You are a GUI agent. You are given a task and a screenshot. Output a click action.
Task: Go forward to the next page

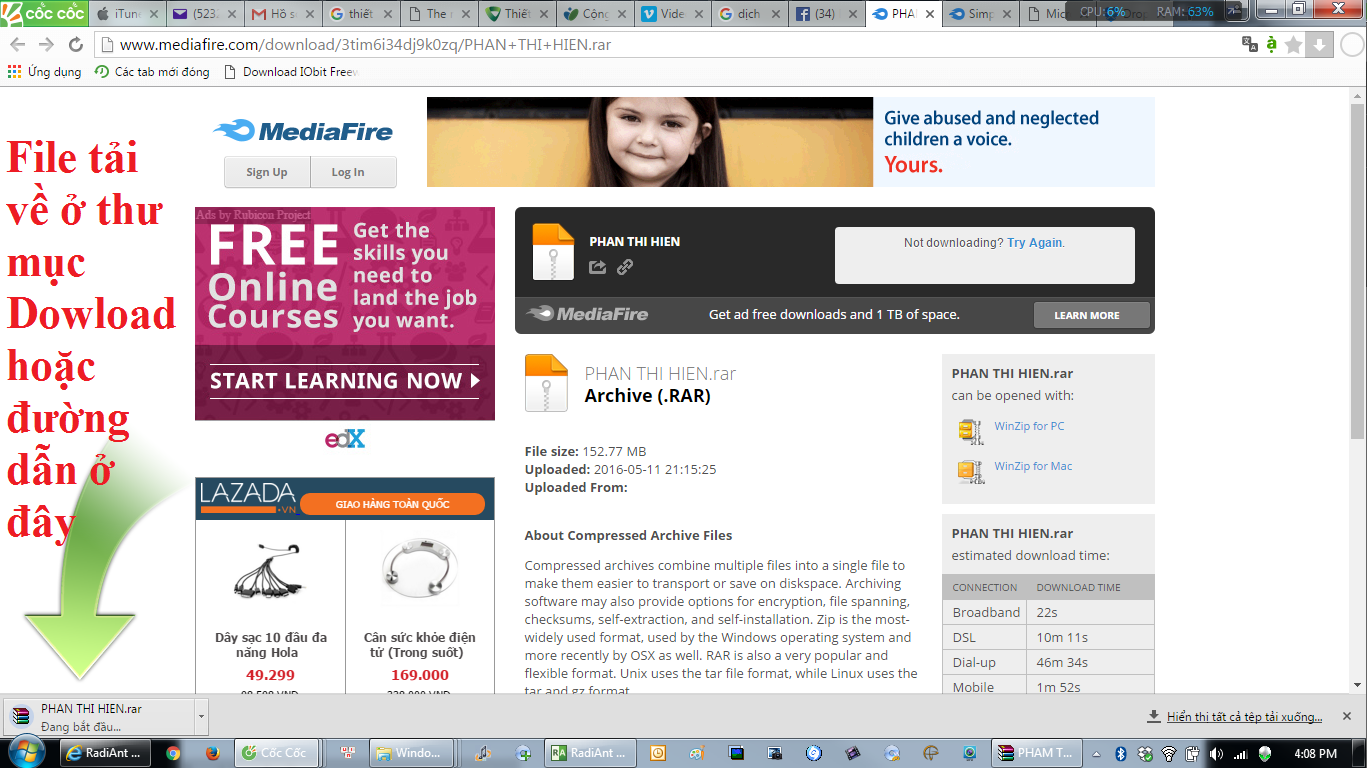(46, 45)
